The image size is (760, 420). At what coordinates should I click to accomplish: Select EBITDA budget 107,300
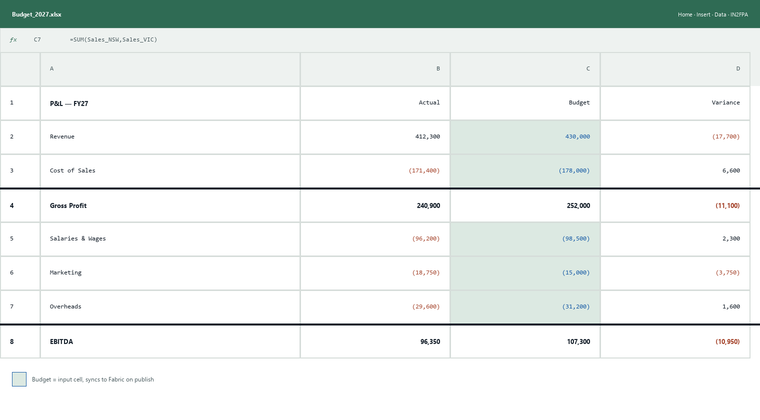pos(525,342)
